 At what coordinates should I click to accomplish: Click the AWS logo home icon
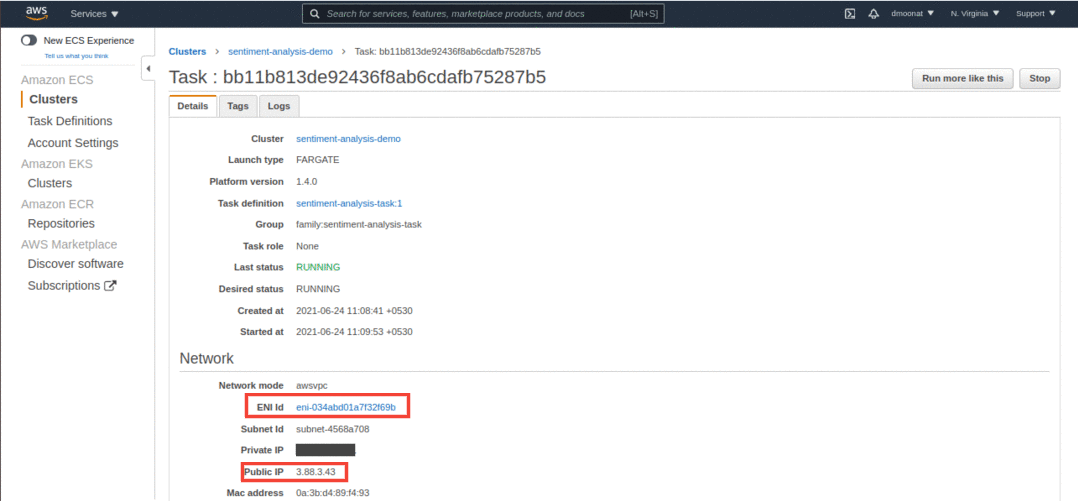click(35, 12)
